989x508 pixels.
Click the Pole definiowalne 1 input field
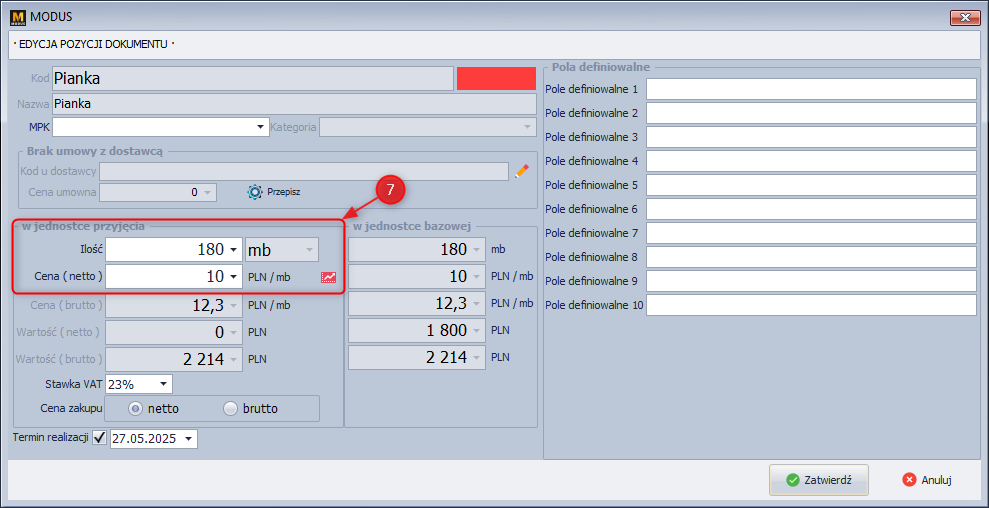(810, 89)
